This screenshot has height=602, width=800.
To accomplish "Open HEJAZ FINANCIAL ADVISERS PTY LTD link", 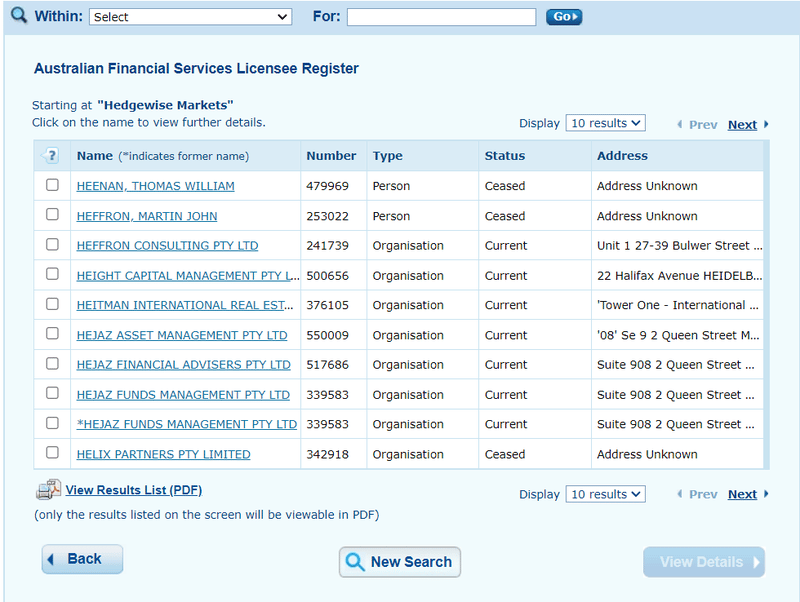I will [184, 365].
